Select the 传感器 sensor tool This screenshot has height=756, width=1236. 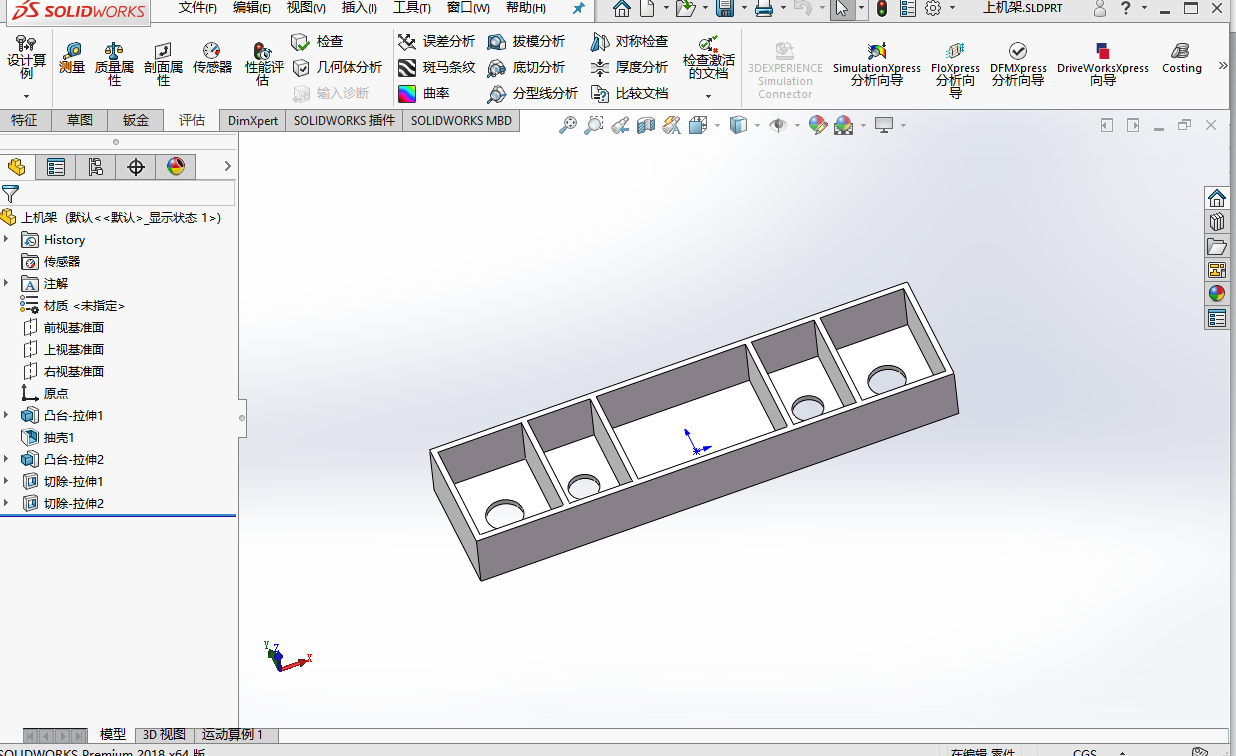click(x=212, y=58)
